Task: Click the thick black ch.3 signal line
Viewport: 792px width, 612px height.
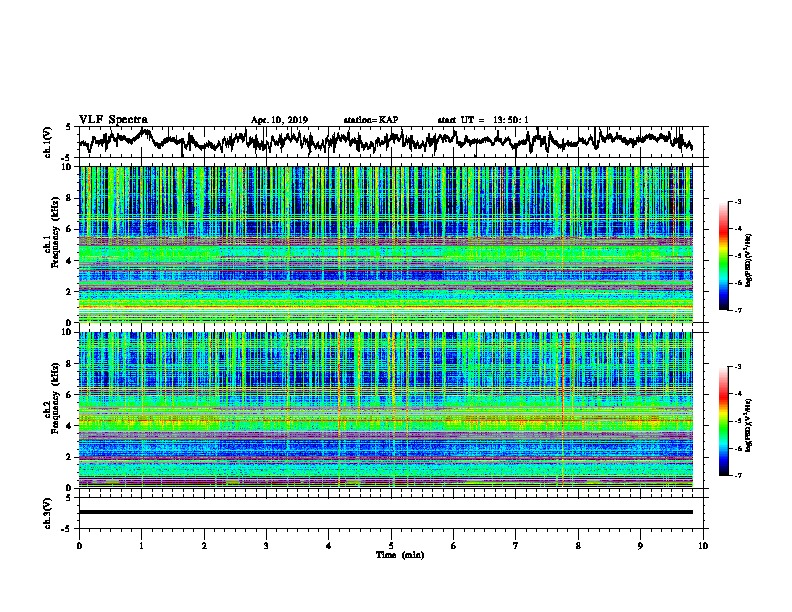Action: (385, 512)
